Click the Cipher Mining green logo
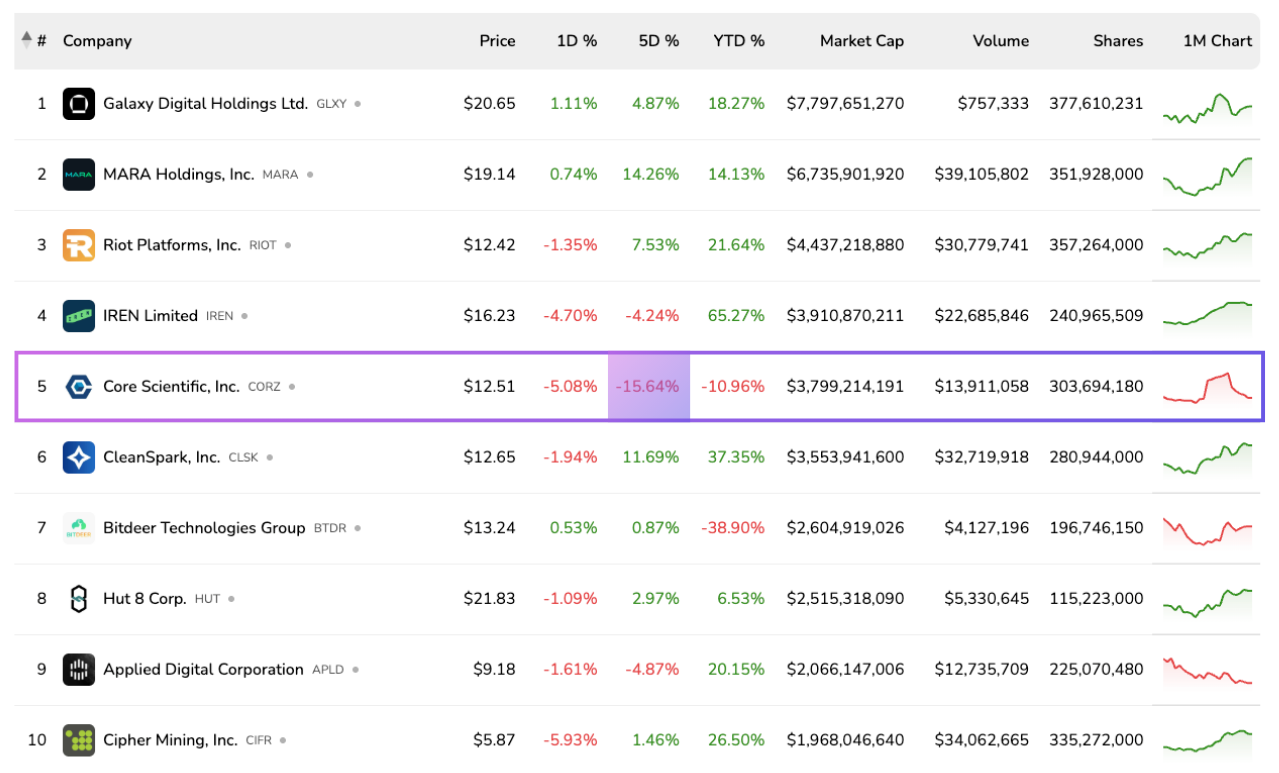The height and width of the screenshot is (773, 1279). coord(79,740)
